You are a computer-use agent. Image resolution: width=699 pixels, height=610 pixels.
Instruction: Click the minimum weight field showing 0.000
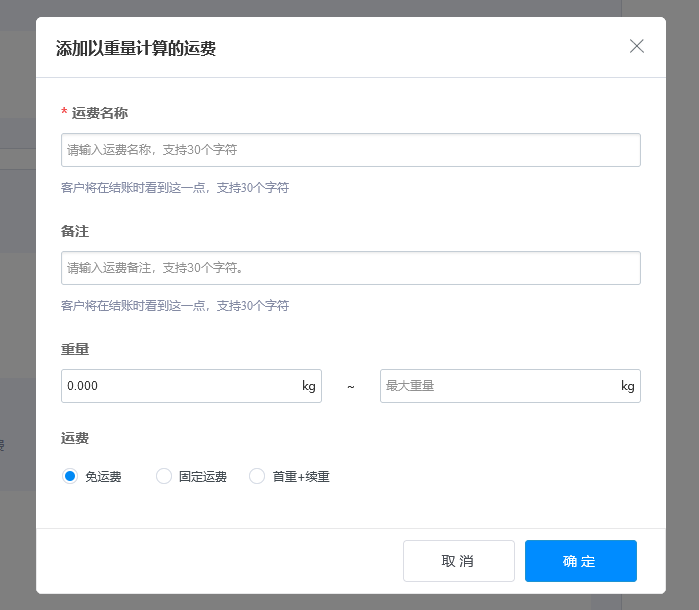click(180, 386)
